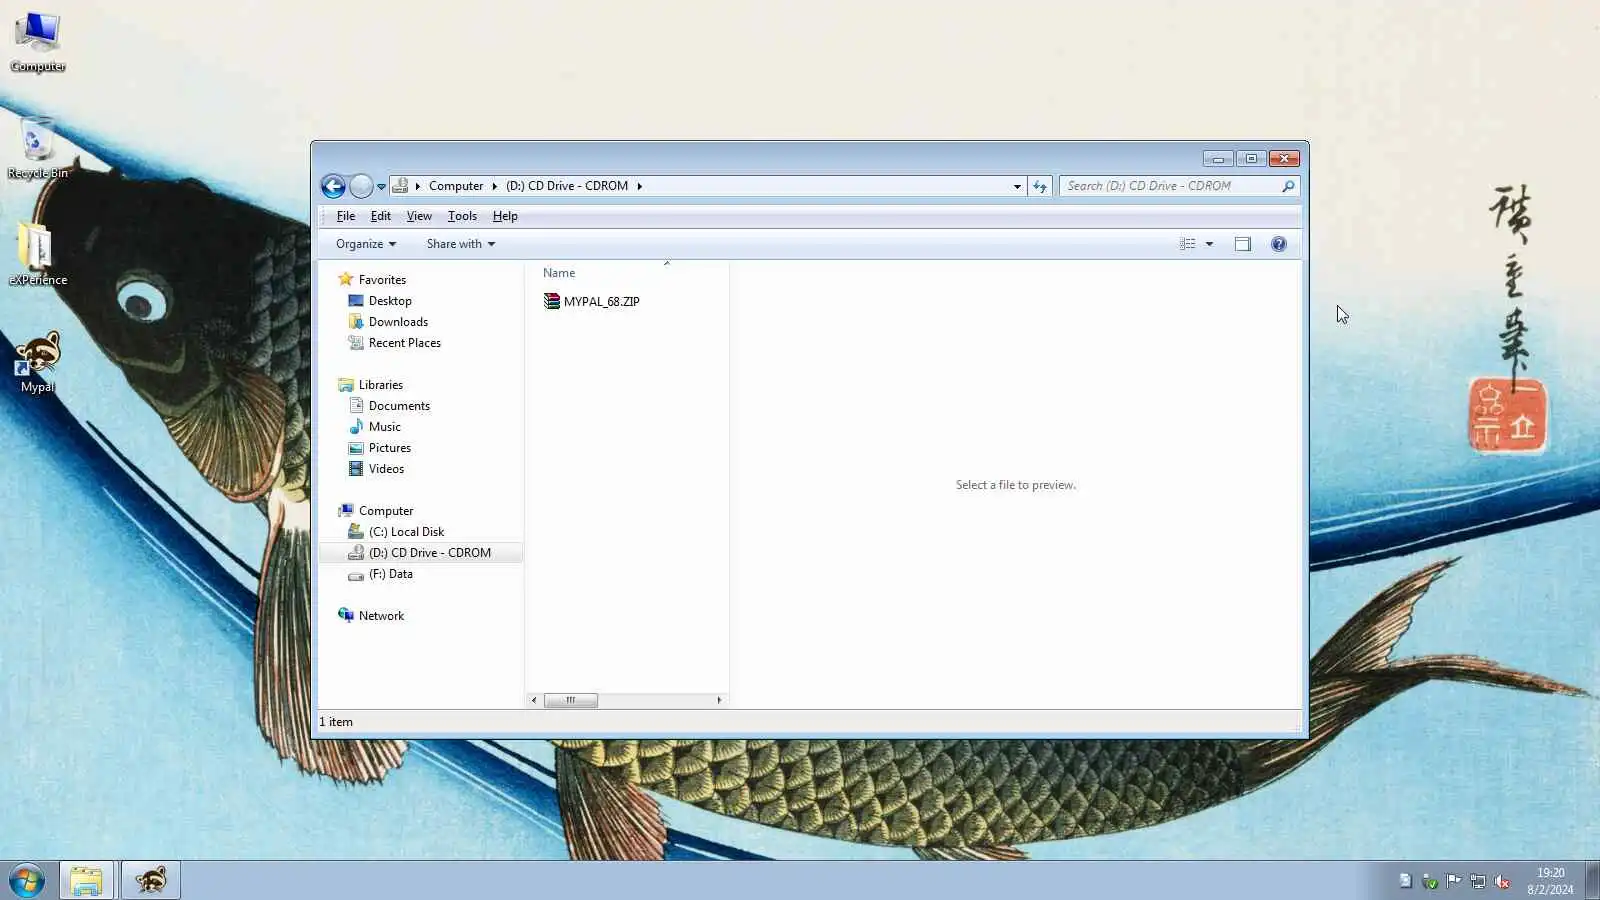Open the Documents library

(399, 406)
